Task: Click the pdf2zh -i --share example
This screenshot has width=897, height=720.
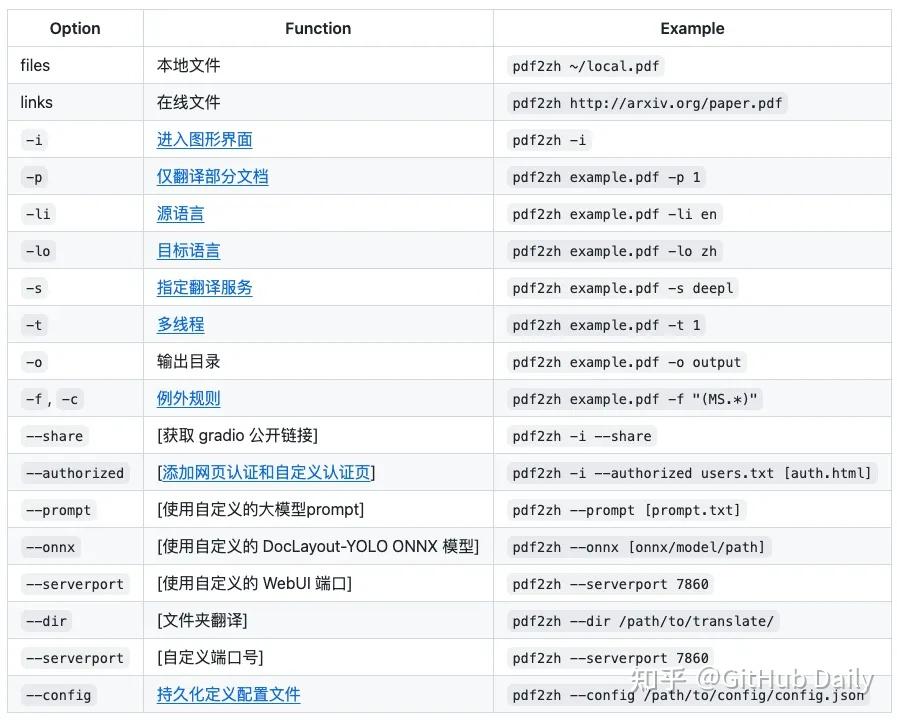Action: (x=581, y=436)
